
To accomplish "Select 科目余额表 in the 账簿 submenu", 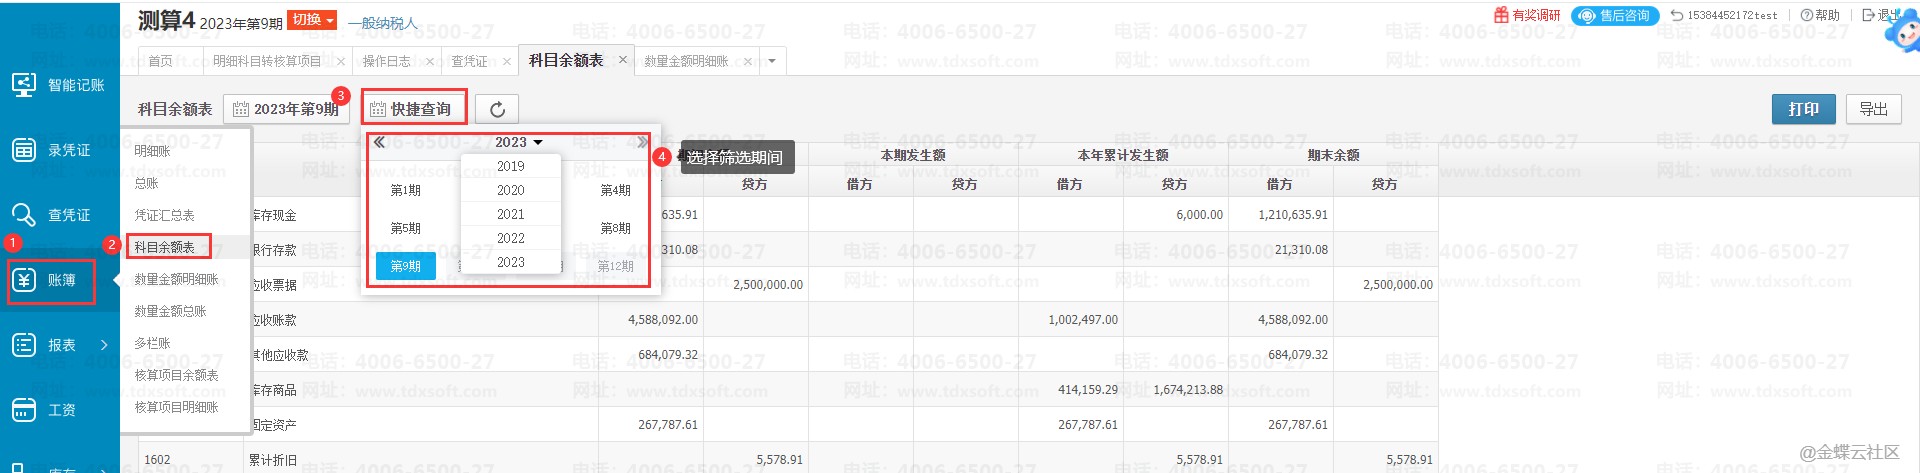I will (x=166, y=247).
